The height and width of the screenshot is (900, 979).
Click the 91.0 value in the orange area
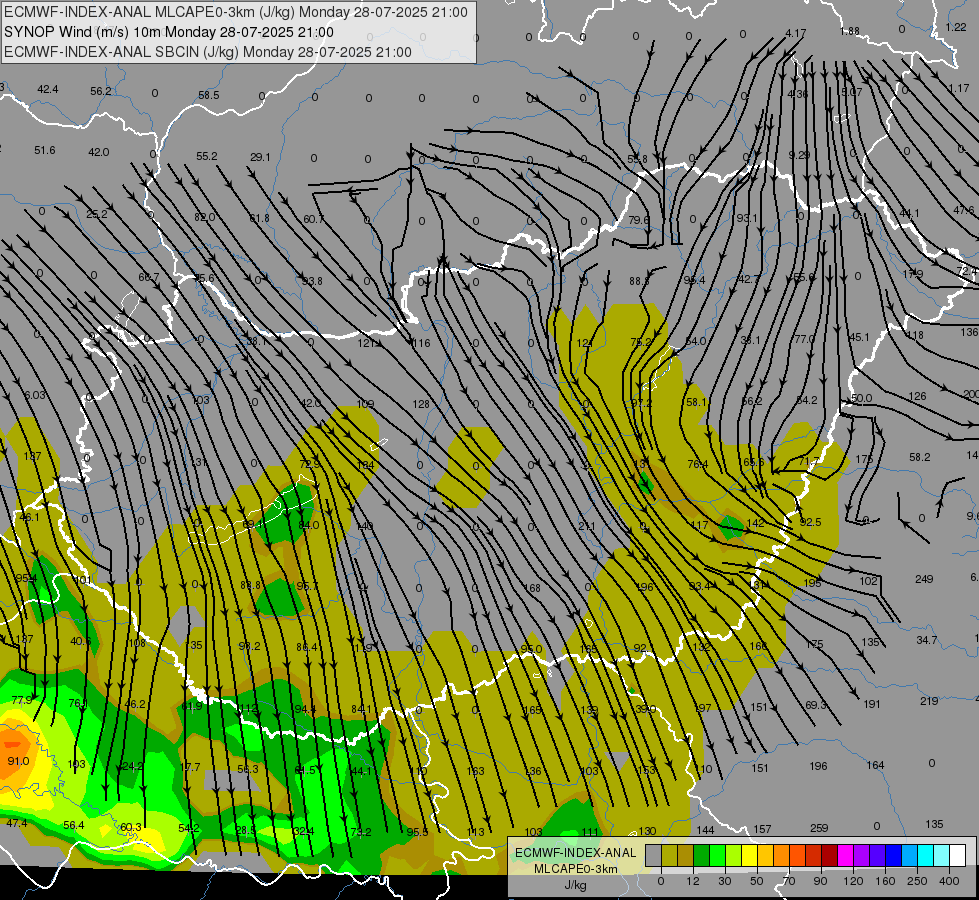coord(18,761)
